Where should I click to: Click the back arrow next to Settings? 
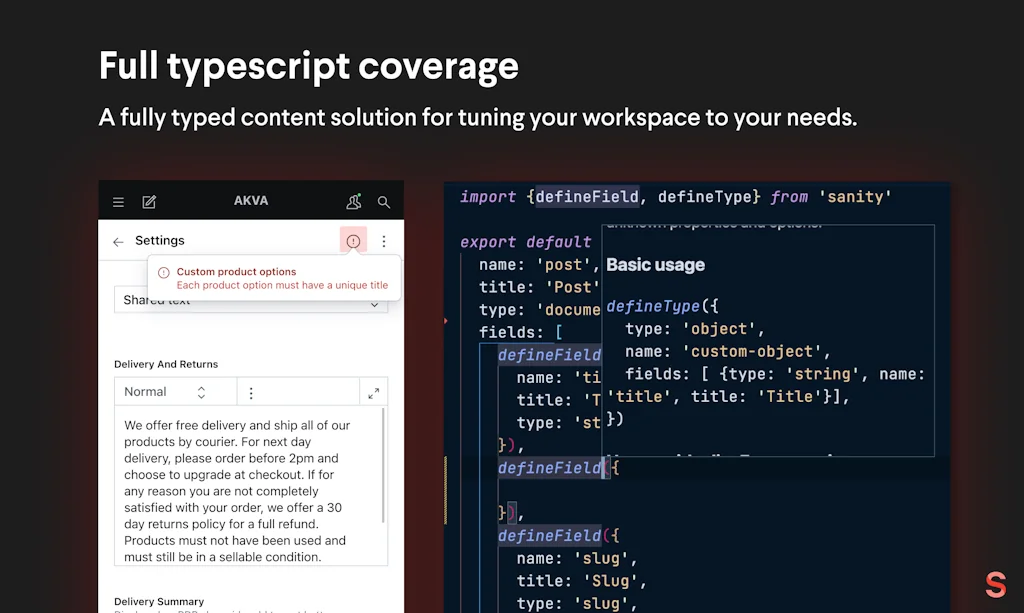point(117,241)
